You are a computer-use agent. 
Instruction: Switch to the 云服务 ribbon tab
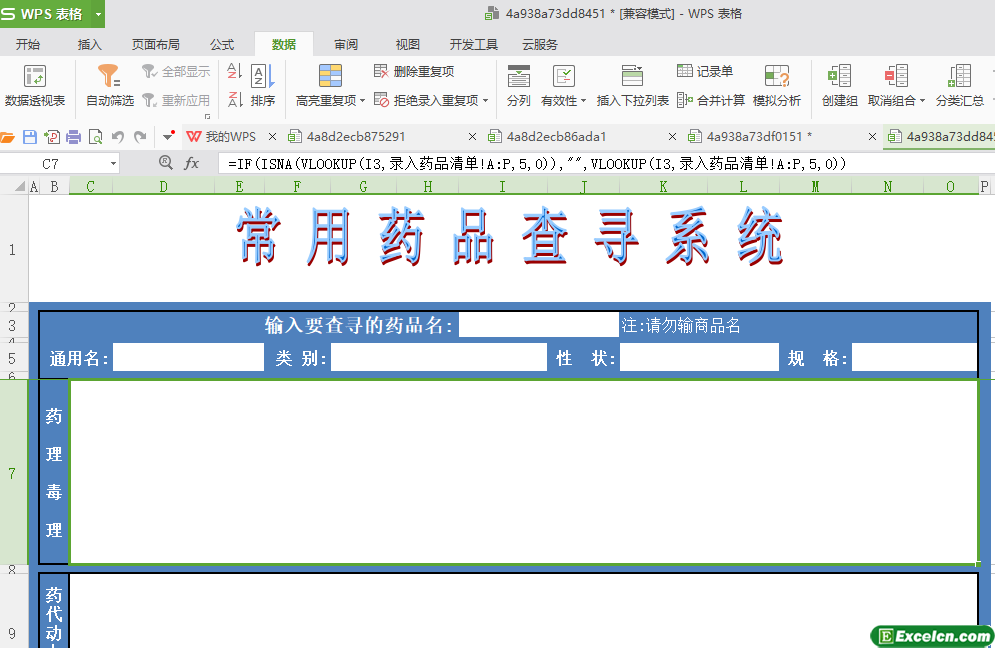click(540, 44)
